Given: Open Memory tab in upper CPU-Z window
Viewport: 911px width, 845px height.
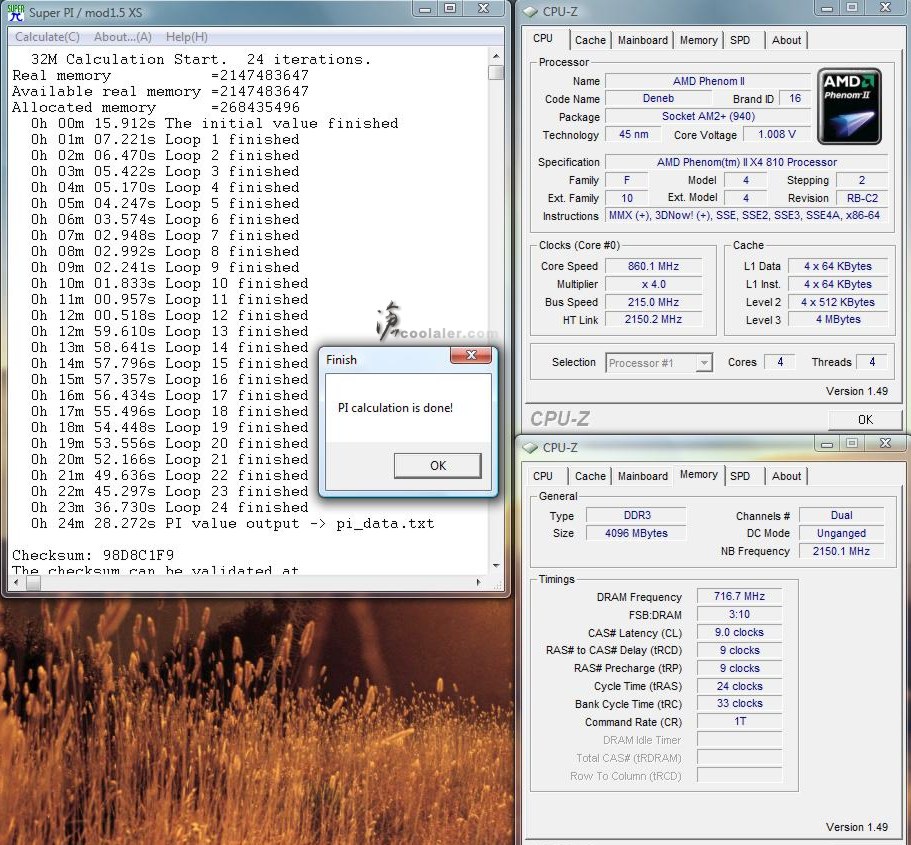Looking at the screenshot, I should tap(698, 40).
